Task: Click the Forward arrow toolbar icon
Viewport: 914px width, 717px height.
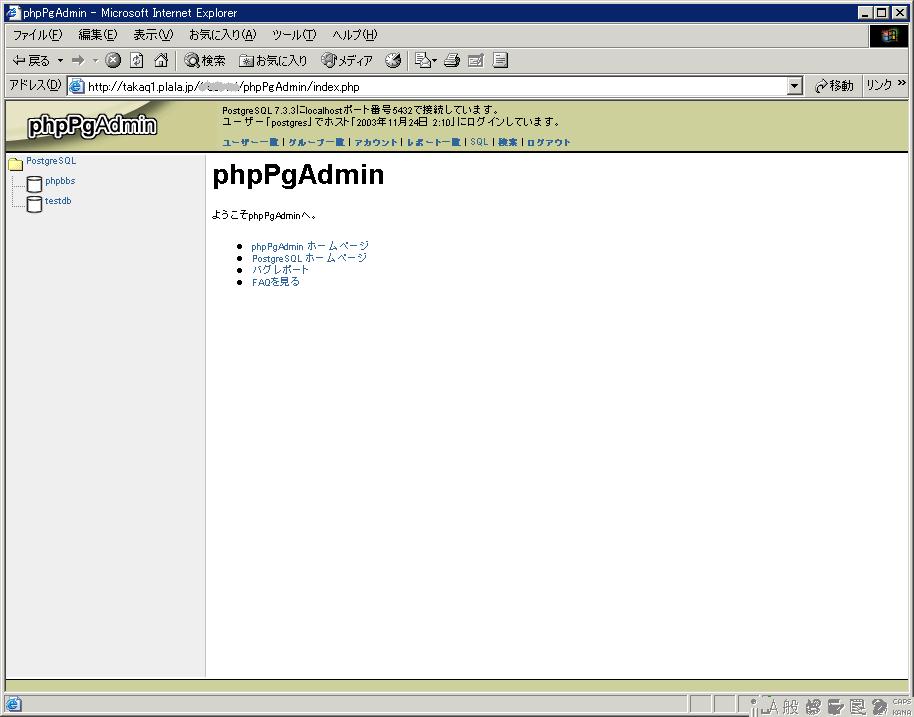Action: [78, 60]
